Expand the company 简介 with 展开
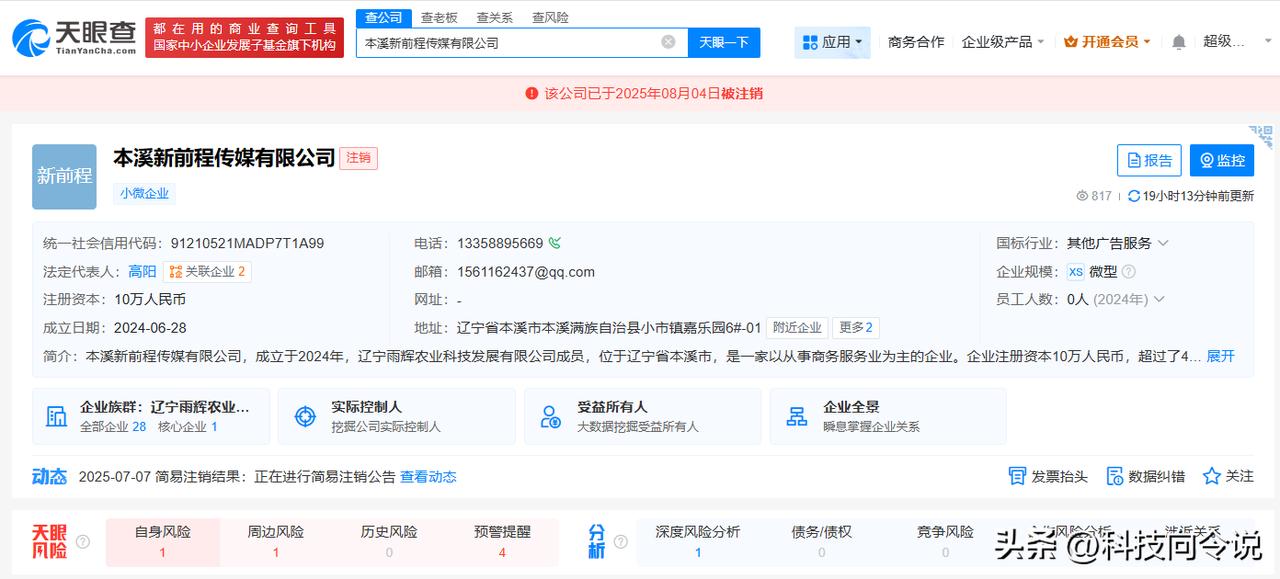1280x579 pixels. 1221,356
